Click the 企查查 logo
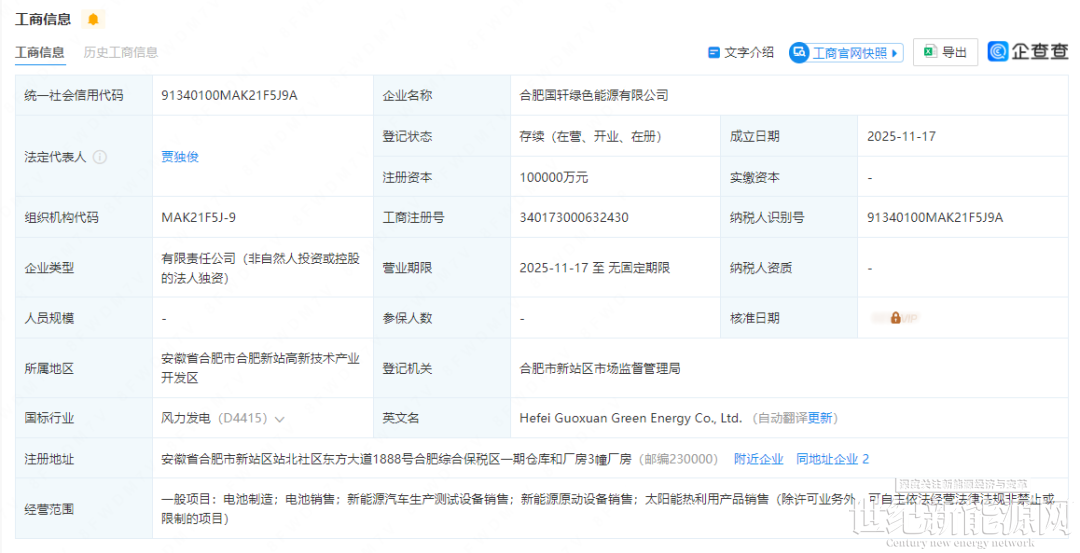The width and height of the screenshot is (1080, 553). pyautogui.click(x=1027, y=52)
